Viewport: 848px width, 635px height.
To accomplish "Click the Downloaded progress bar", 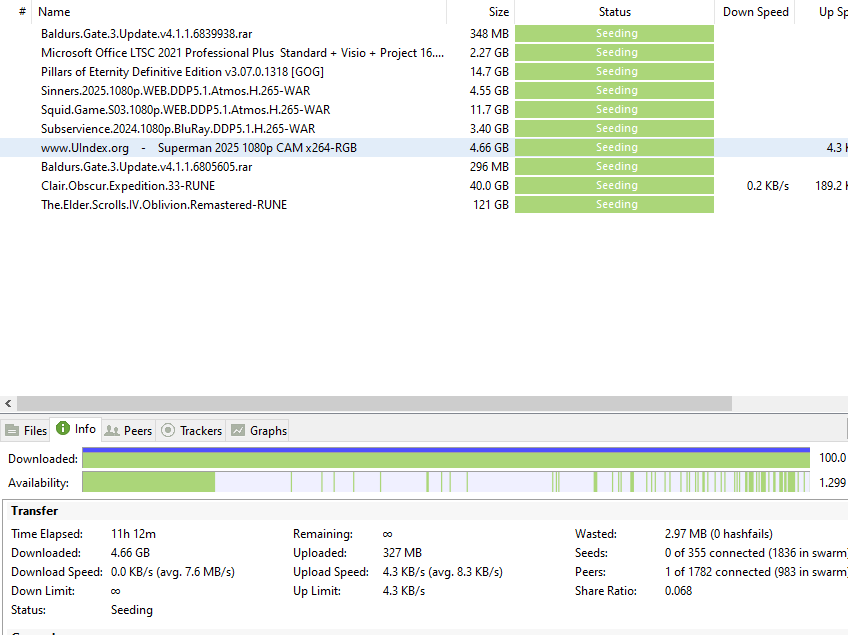I will [446, 458].
